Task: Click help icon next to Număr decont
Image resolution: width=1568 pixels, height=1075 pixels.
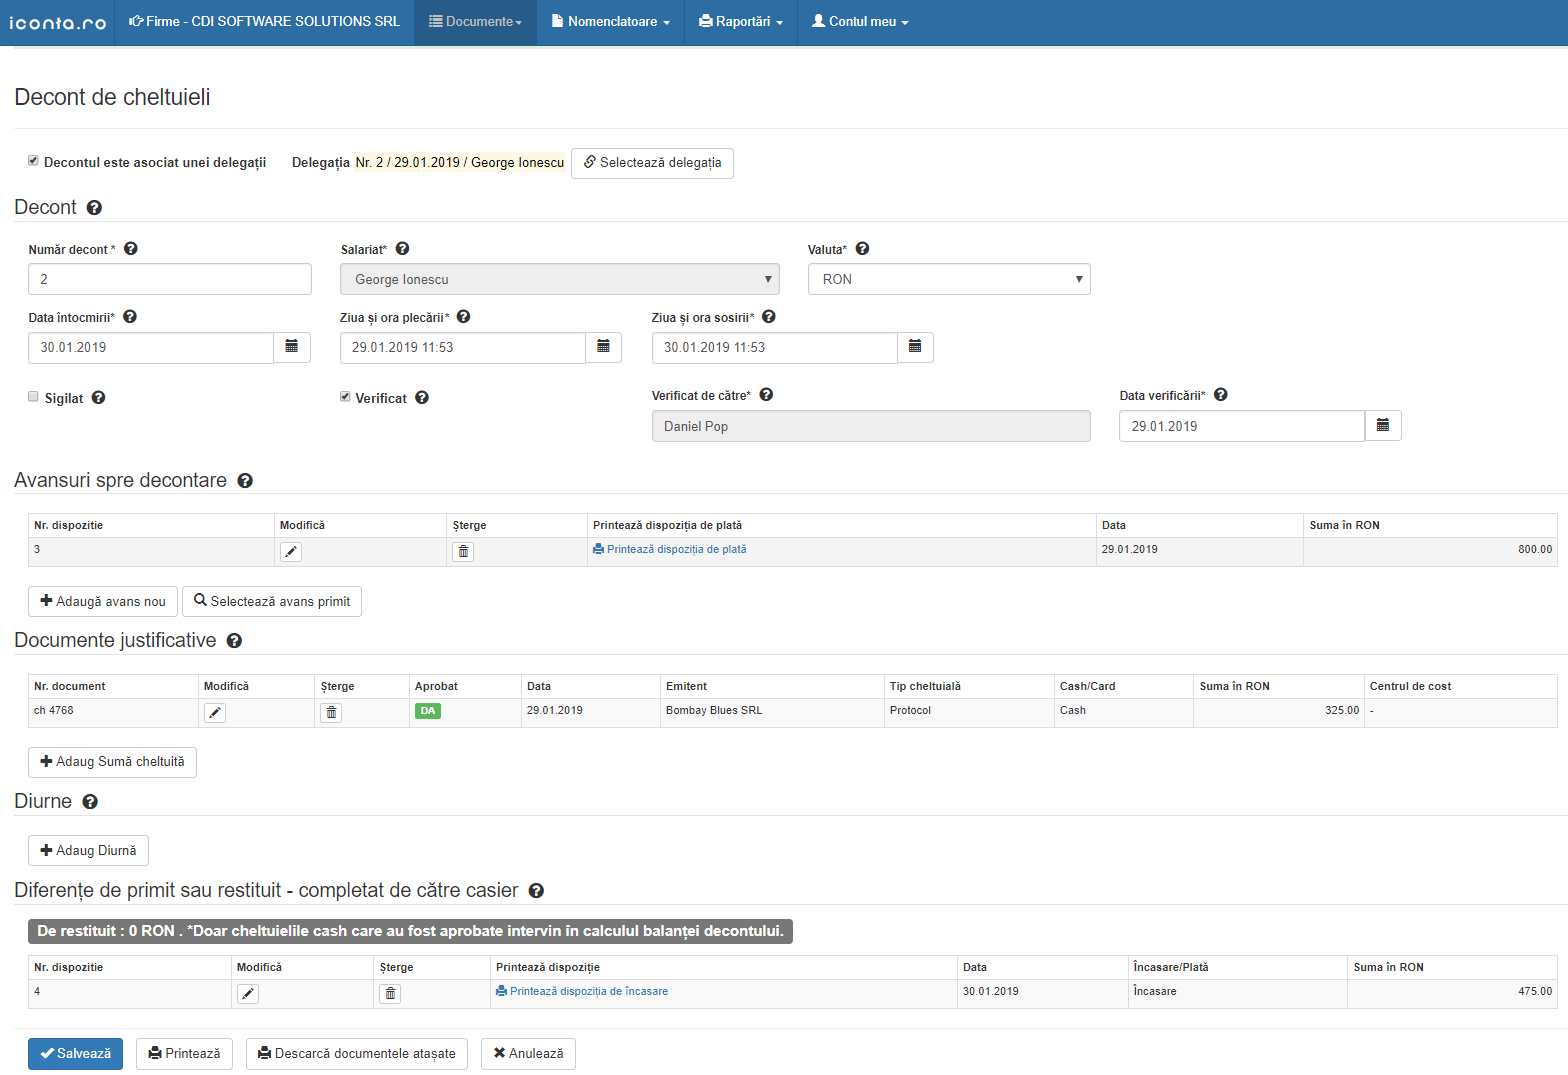Action: click(x=131, y=249)
